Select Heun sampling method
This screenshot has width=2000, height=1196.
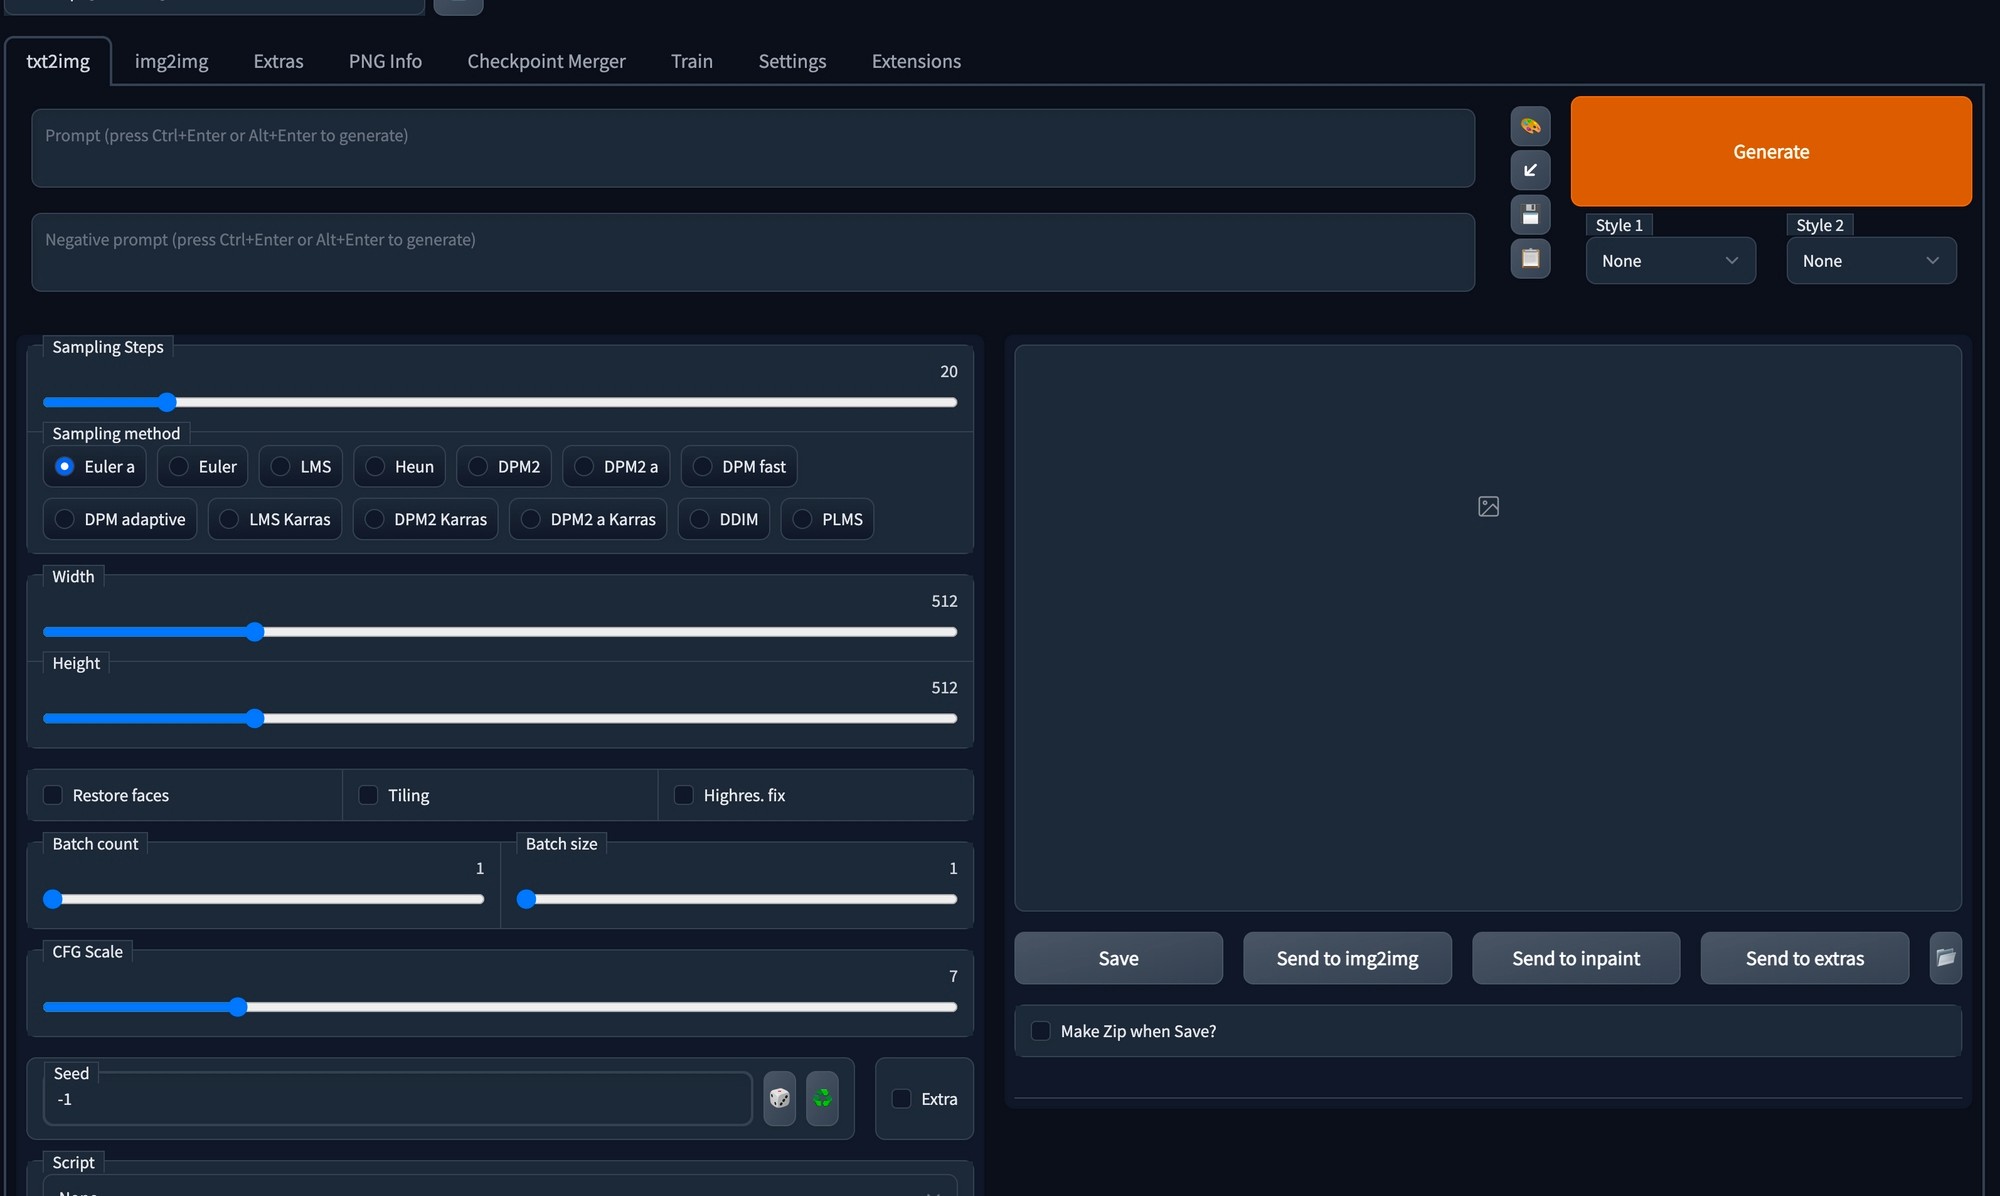tap(399, 466)
